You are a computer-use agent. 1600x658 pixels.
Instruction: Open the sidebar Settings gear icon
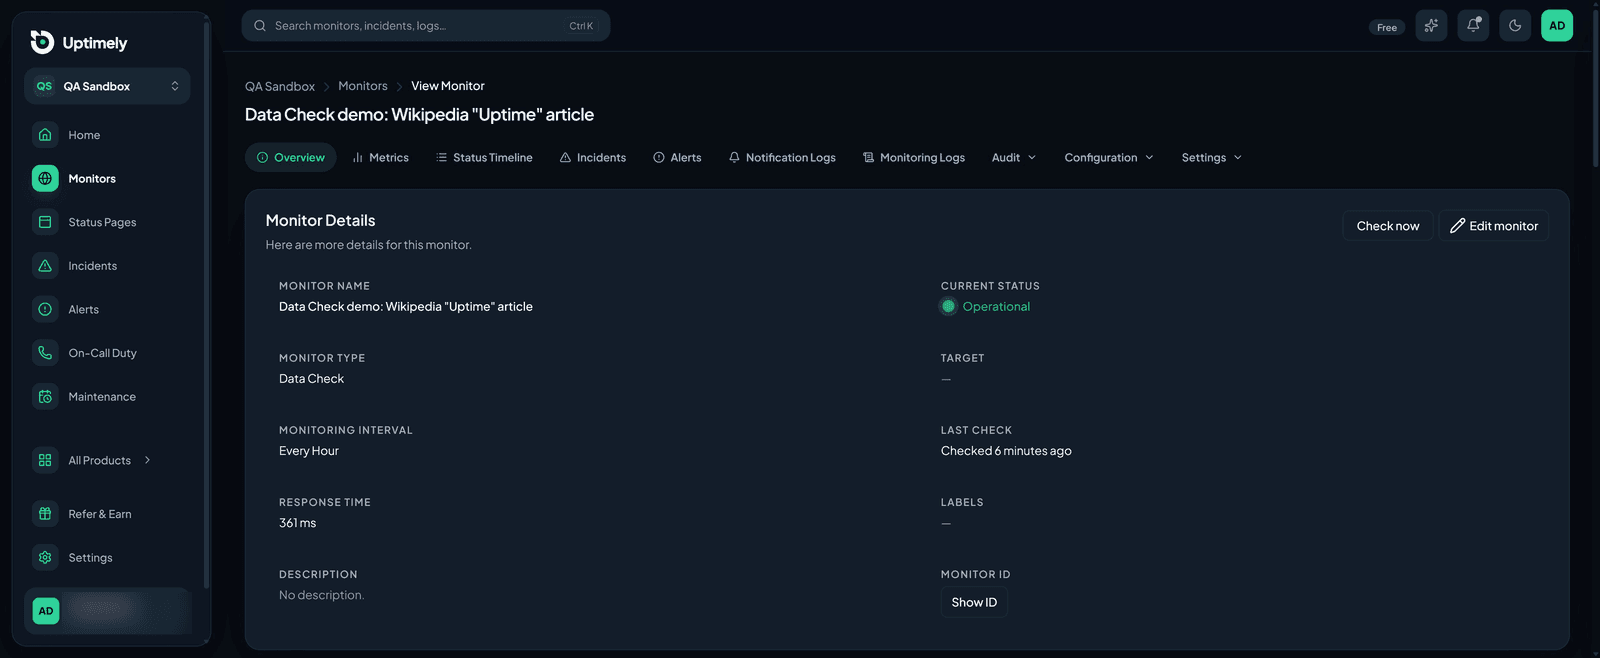click(x=45, y=558)
